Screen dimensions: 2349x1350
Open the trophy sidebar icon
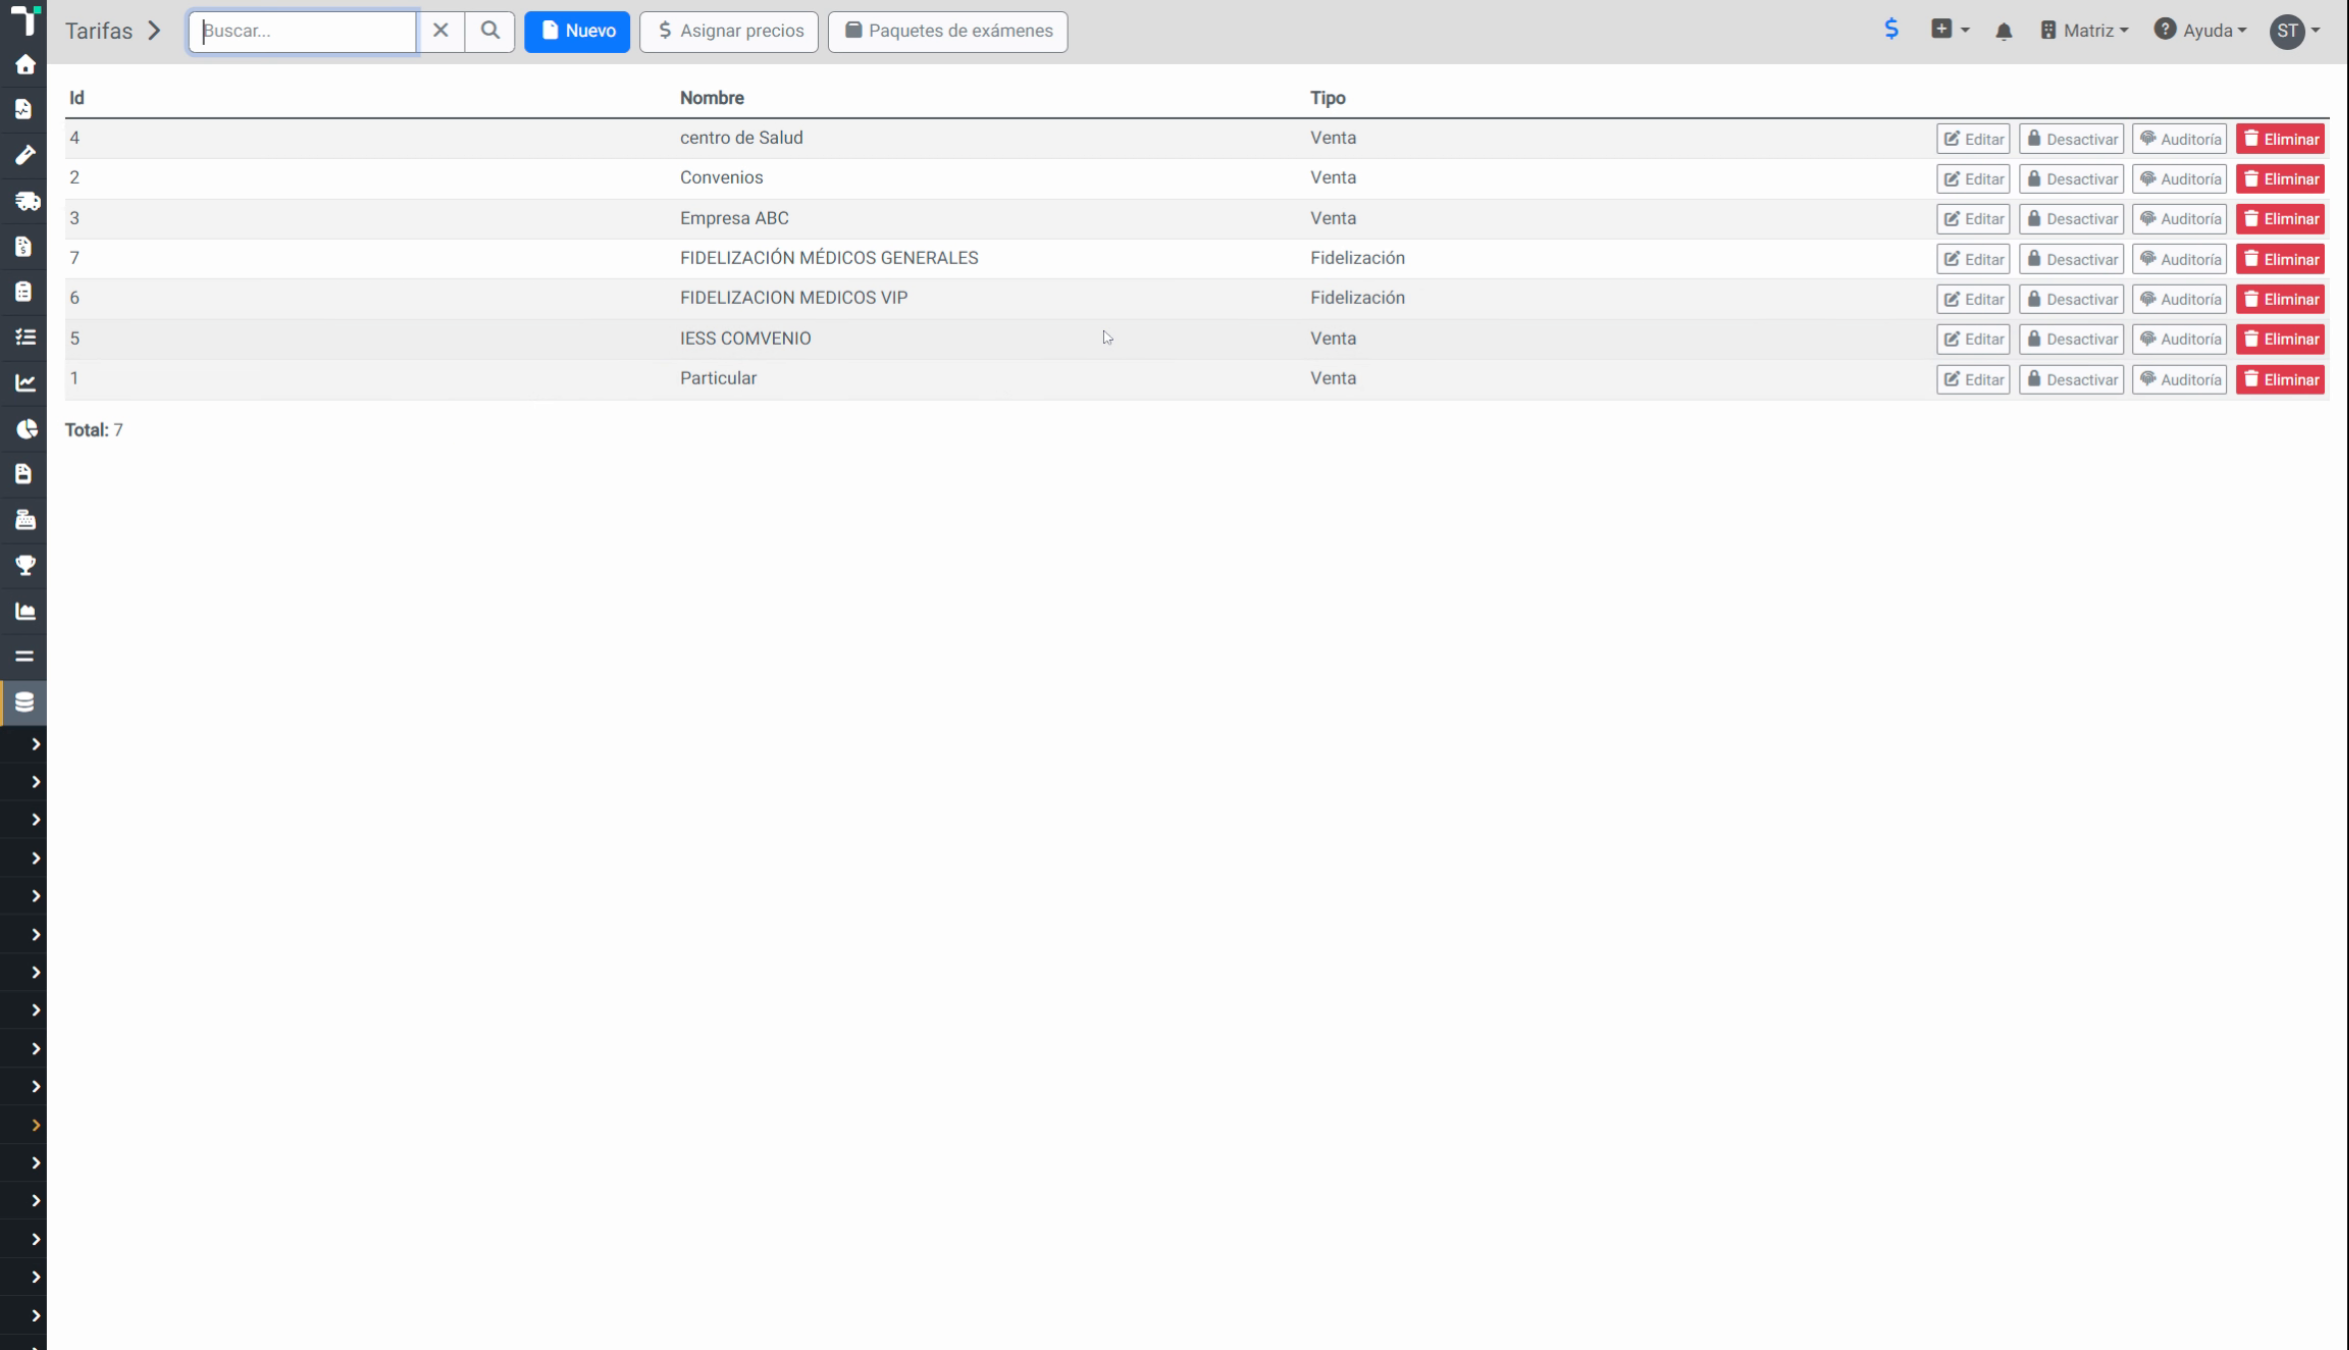(x=25, y=565)
